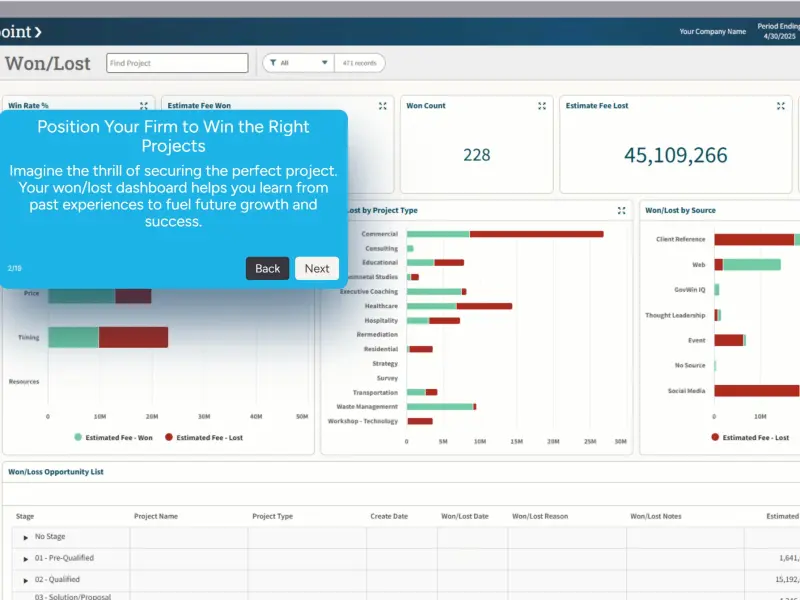Maximize the Won Count card

click(x=542, y=106)
